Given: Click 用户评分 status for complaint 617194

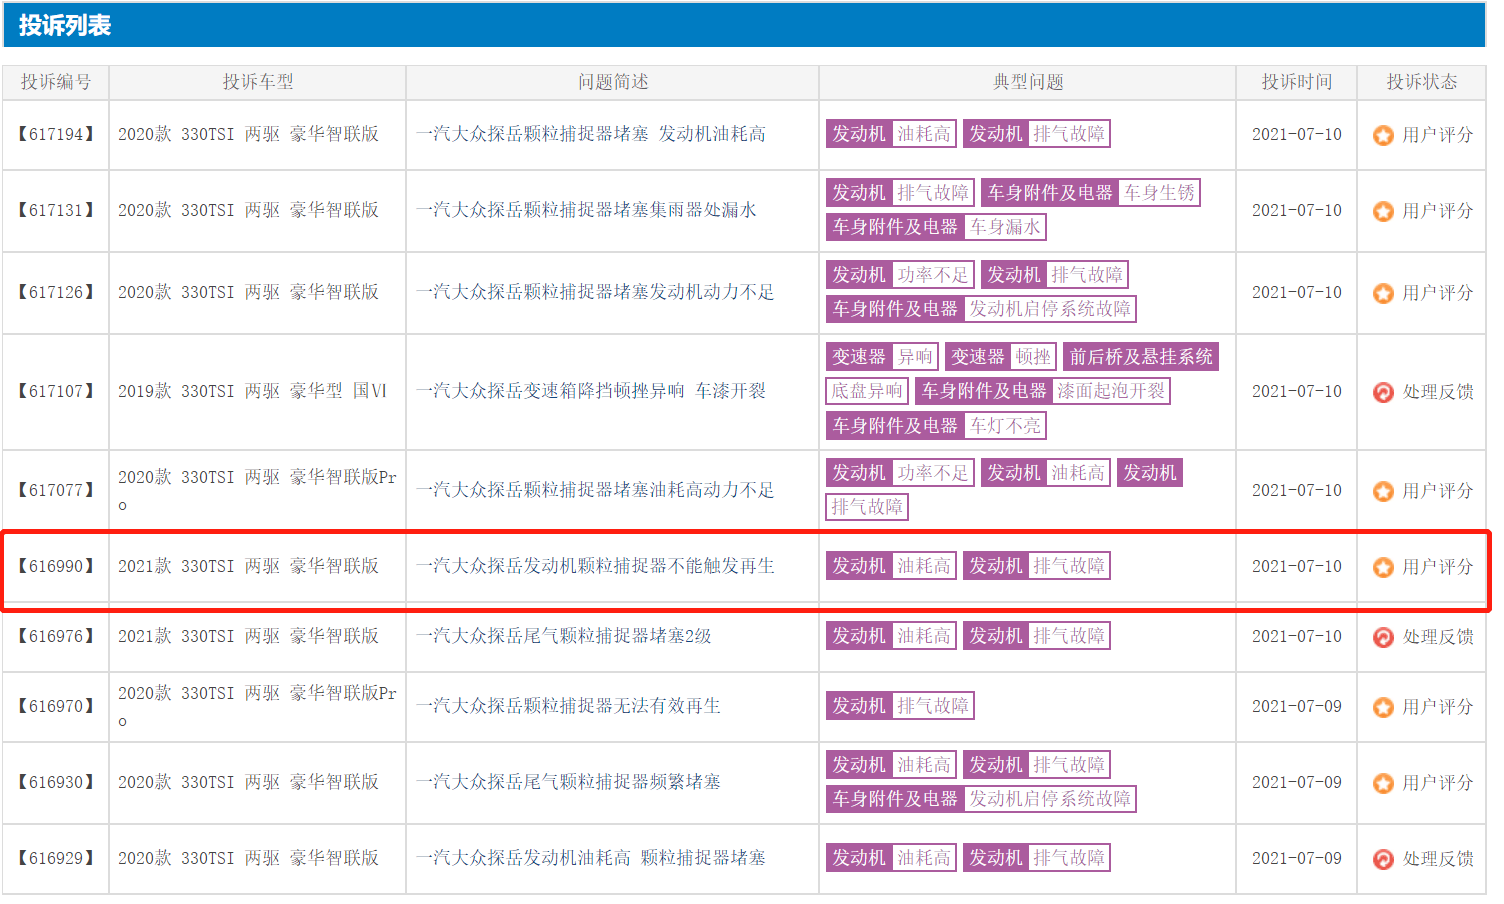Looking at the screenshot, I should tap(1437, 135).
